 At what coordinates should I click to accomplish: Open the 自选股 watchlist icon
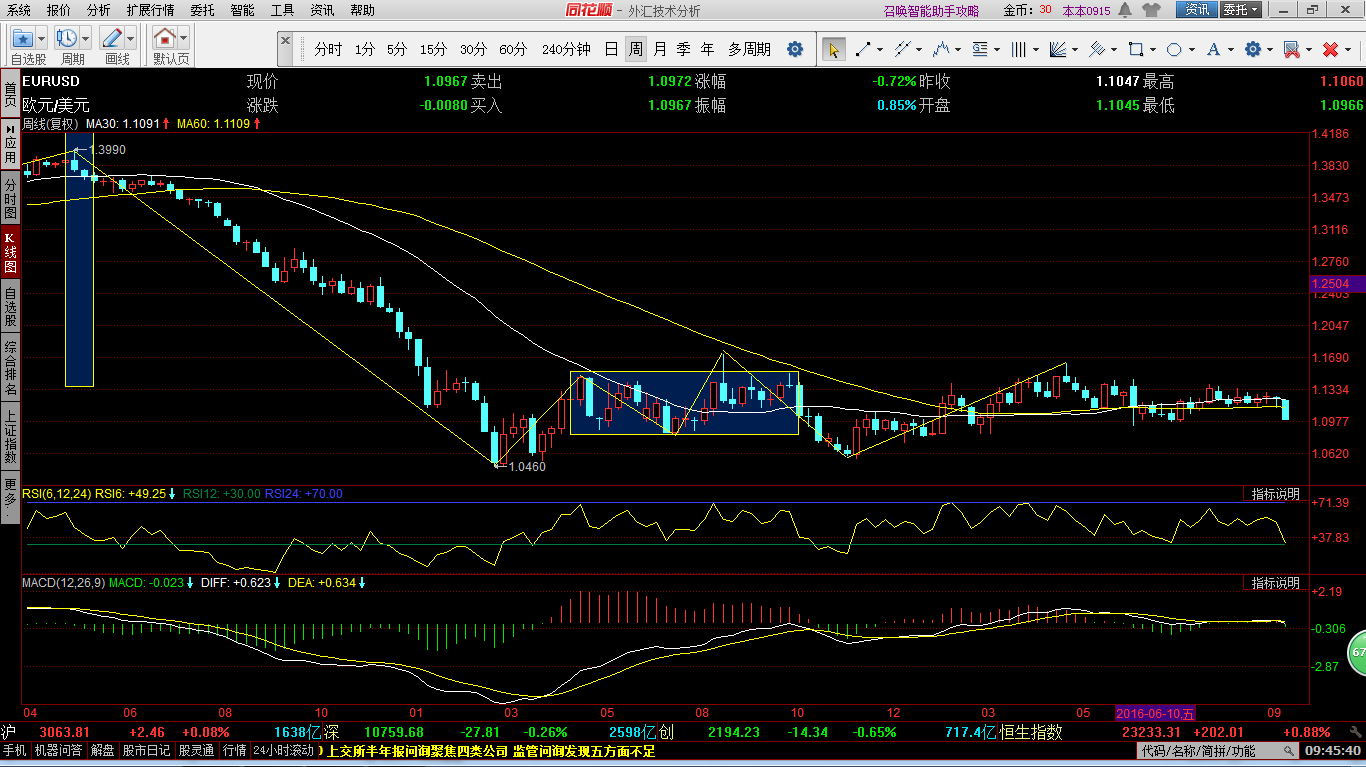pyautogui.click(x=23, y=39)
